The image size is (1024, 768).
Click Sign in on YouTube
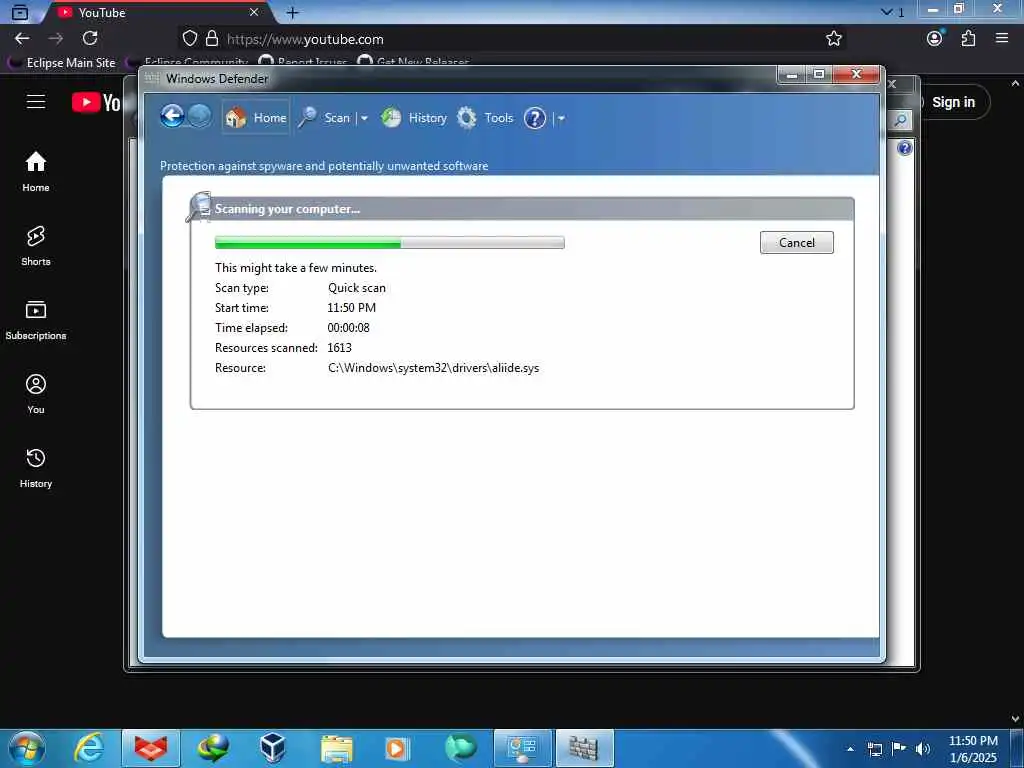tap(952, 102)
